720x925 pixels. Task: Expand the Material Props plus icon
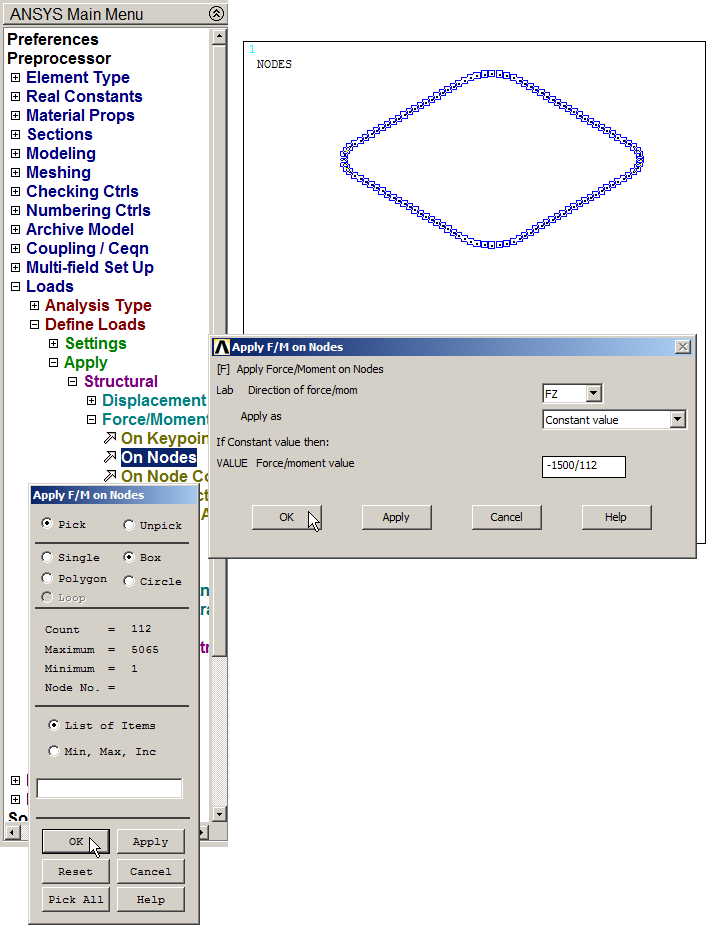[15, 116]
